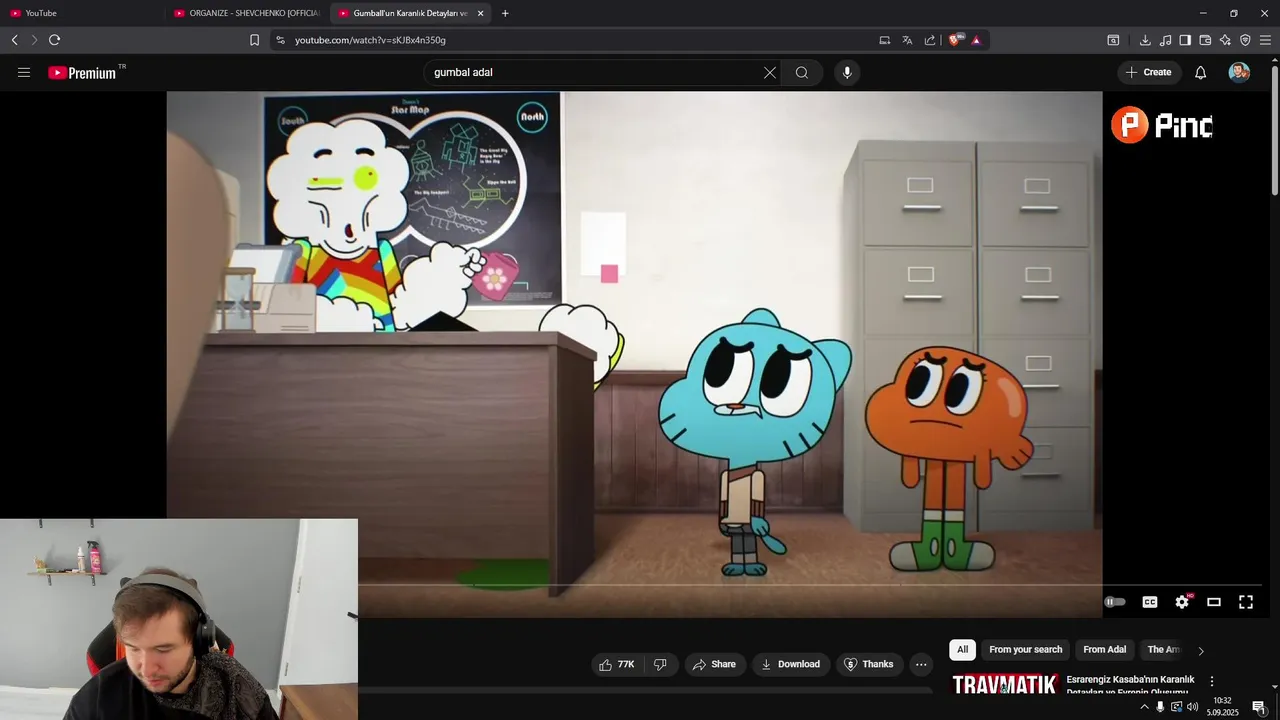Image resolution: width=1280 pixels, height=720 pixels.
Task: Close the Gumball'un Karanlık Detayları tab
Action: (481, 13)
